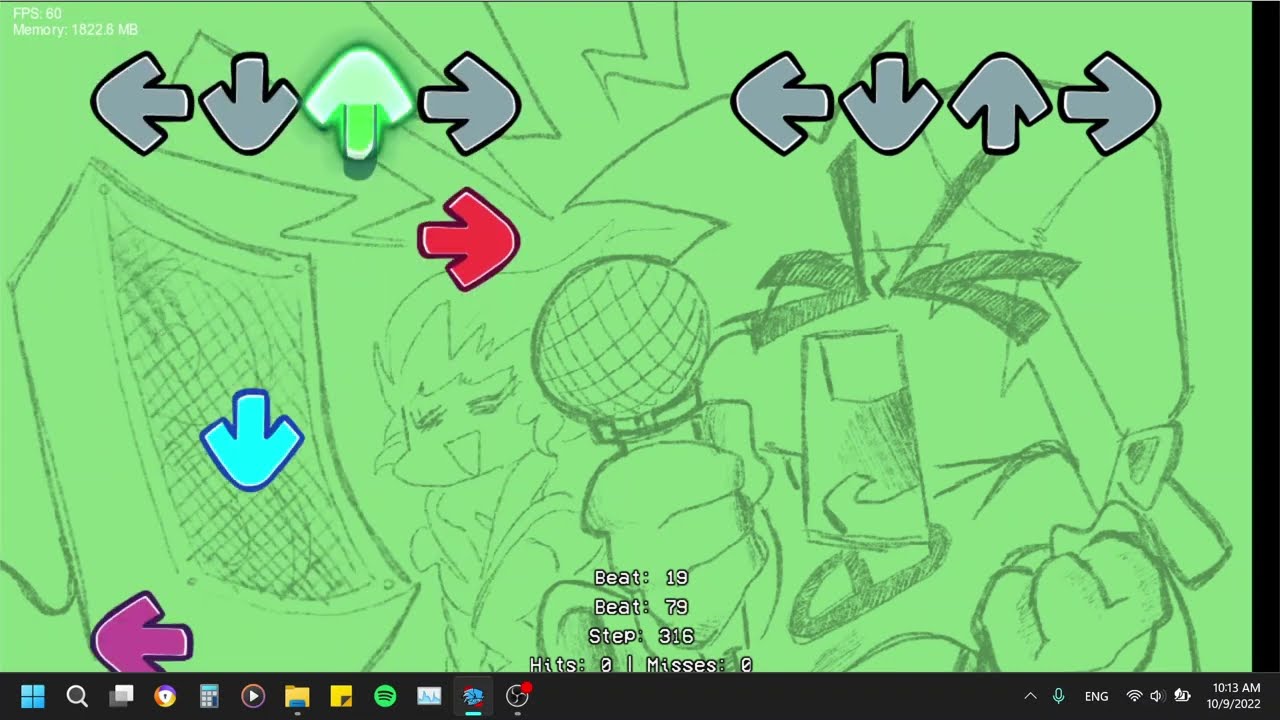Click the FPS: 60 counter
This screenshot has height=720, width=1280.
37,14
